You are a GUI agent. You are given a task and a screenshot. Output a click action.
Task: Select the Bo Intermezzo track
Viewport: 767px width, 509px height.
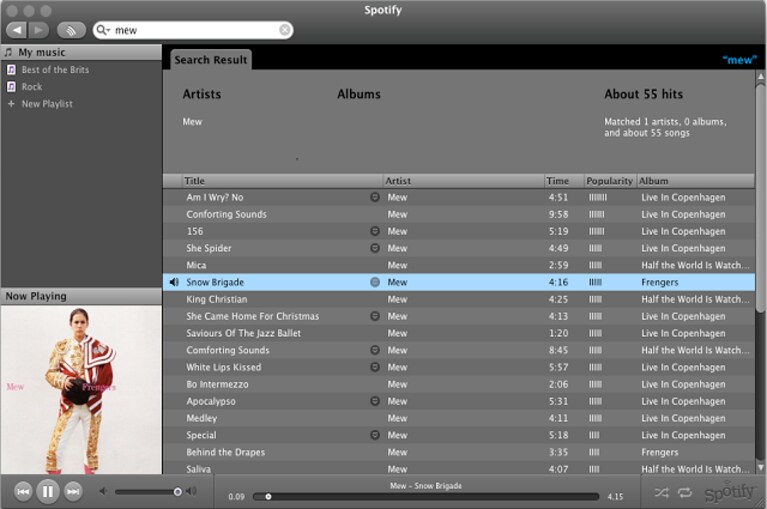(x=458, y=384)
